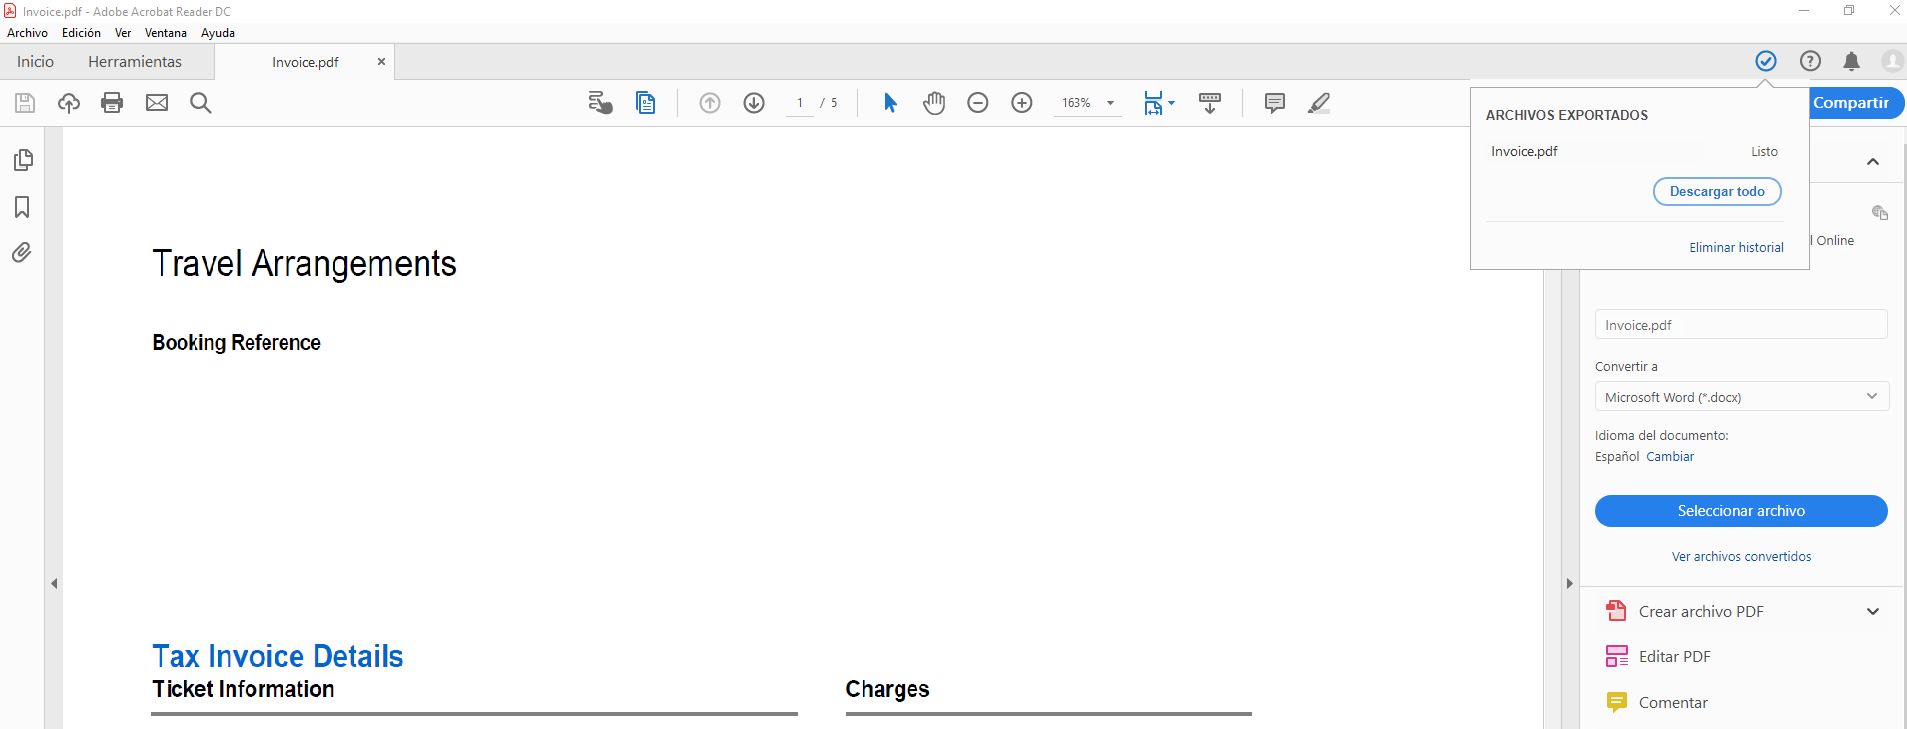Switch to the Inicio tab
This screenshot has width=1907, height=729.
click(x=35, y=62)
